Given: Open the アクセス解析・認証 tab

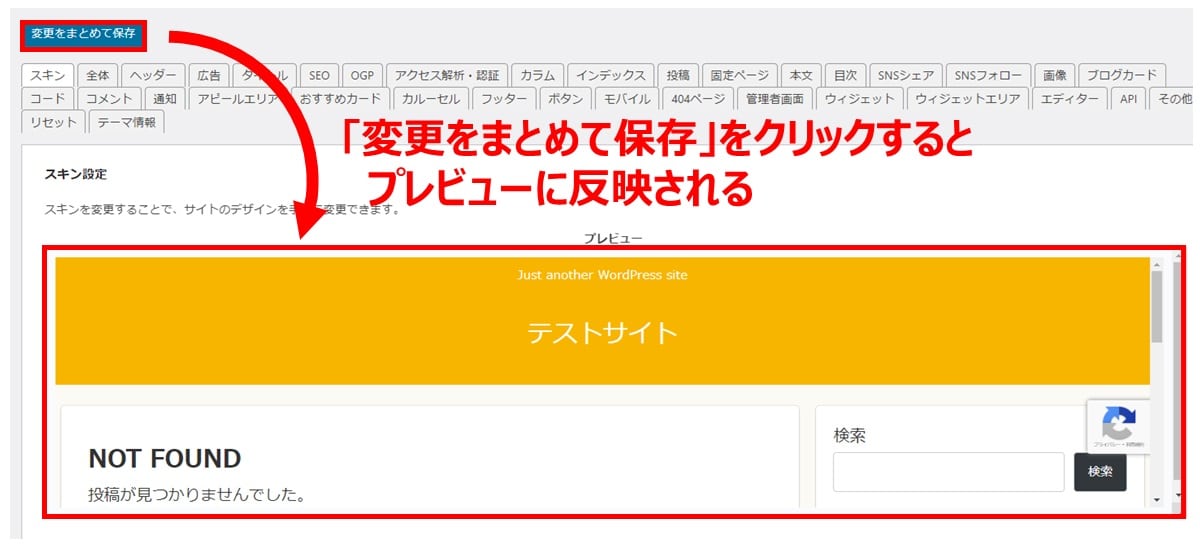Looking at the screenshot, I should point(447,75).
